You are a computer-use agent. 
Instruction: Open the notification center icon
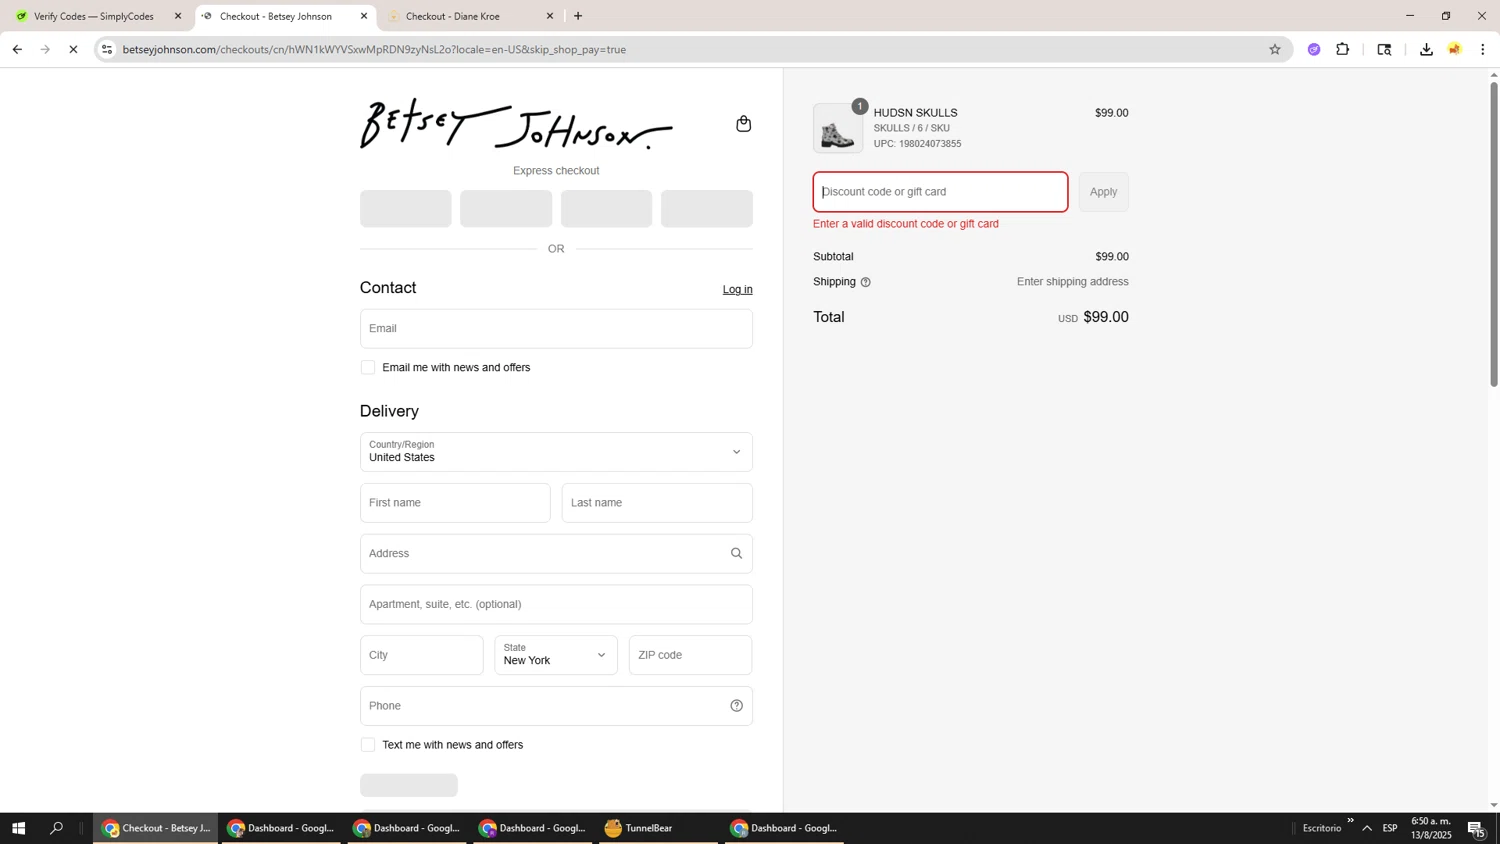[1477, 828]
